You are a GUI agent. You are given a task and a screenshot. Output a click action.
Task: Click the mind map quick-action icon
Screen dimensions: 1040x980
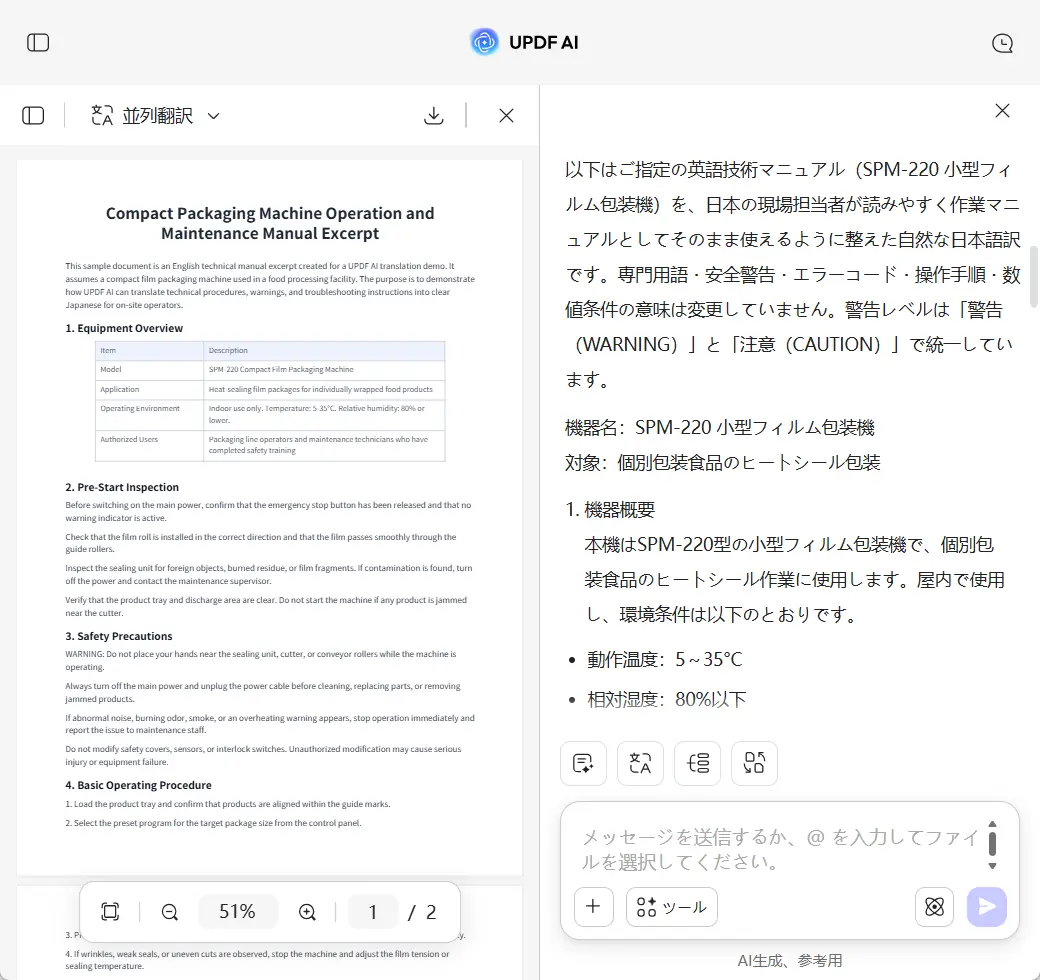tap(697, 763)
